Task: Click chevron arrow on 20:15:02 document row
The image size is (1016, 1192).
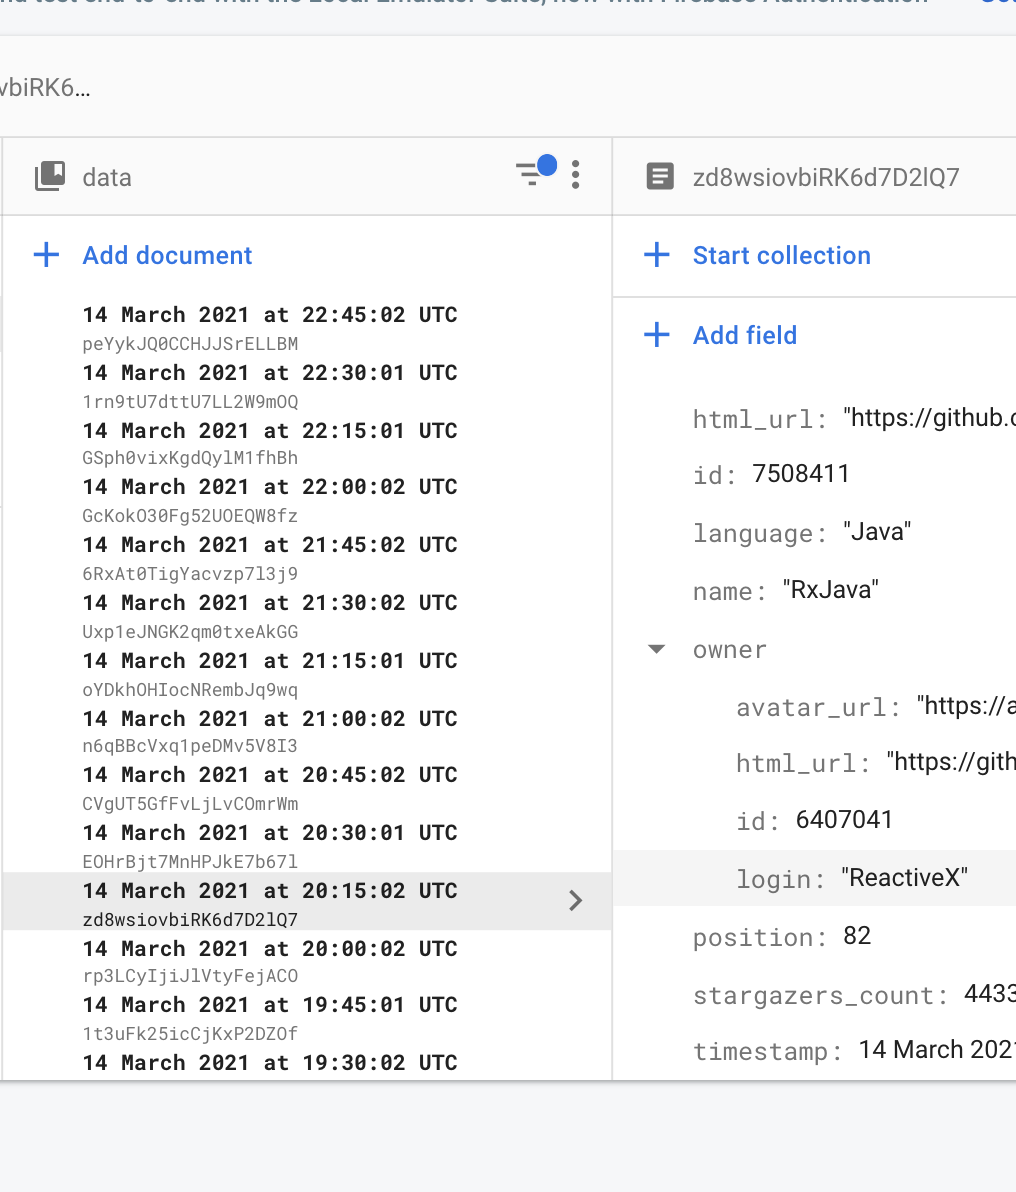Action: [576, 901]
